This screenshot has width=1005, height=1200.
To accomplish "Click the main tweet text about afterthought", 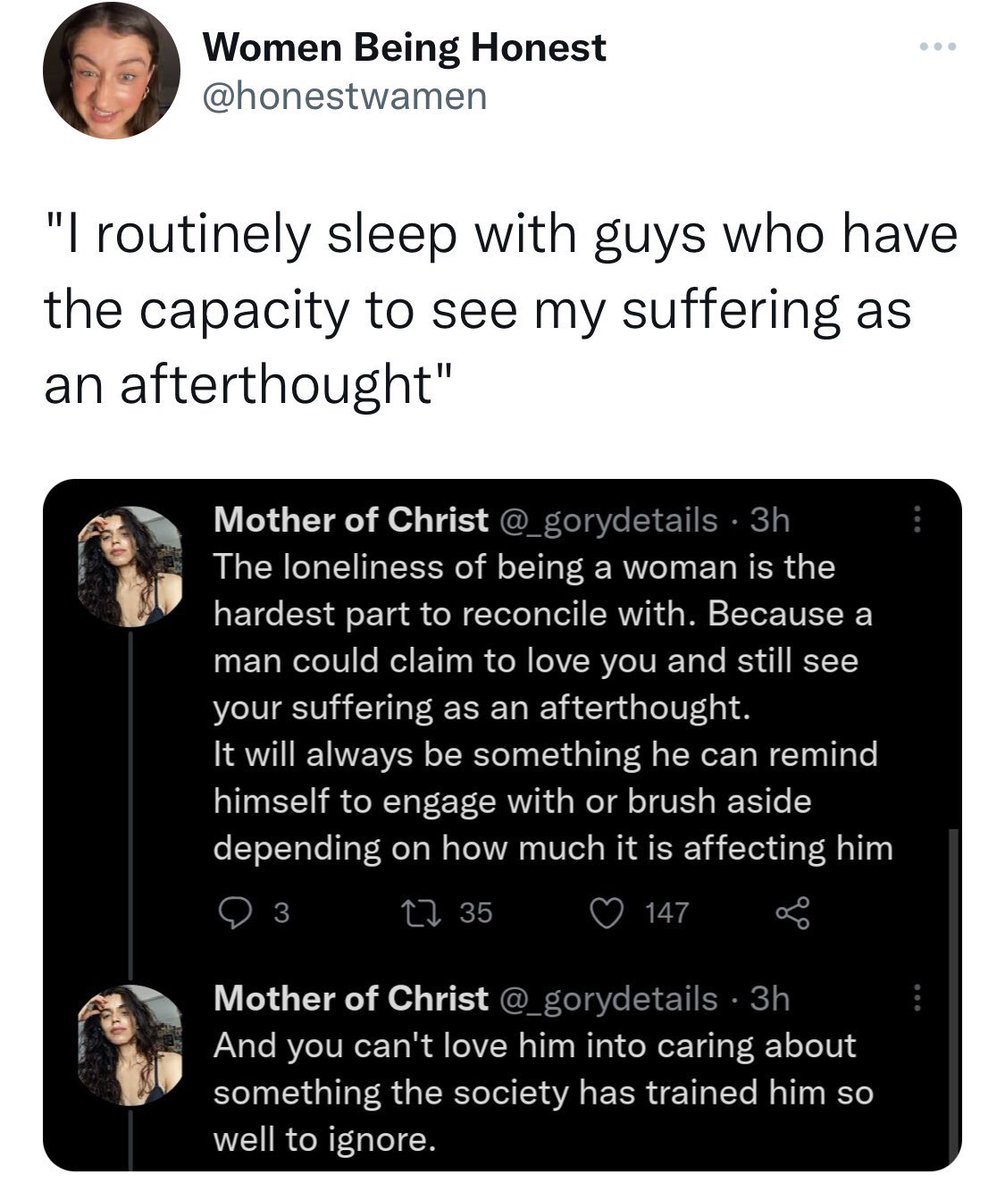I will pyautogui.click(x=501, y=308).
